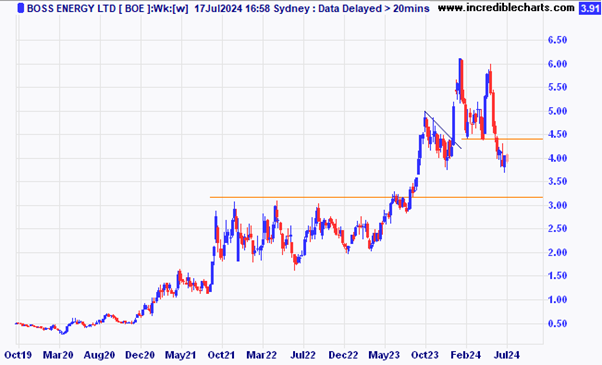Click the 1.50 price axis label
Screen dimensions: 602x365
pyautogui.click(x=557, y=276)
